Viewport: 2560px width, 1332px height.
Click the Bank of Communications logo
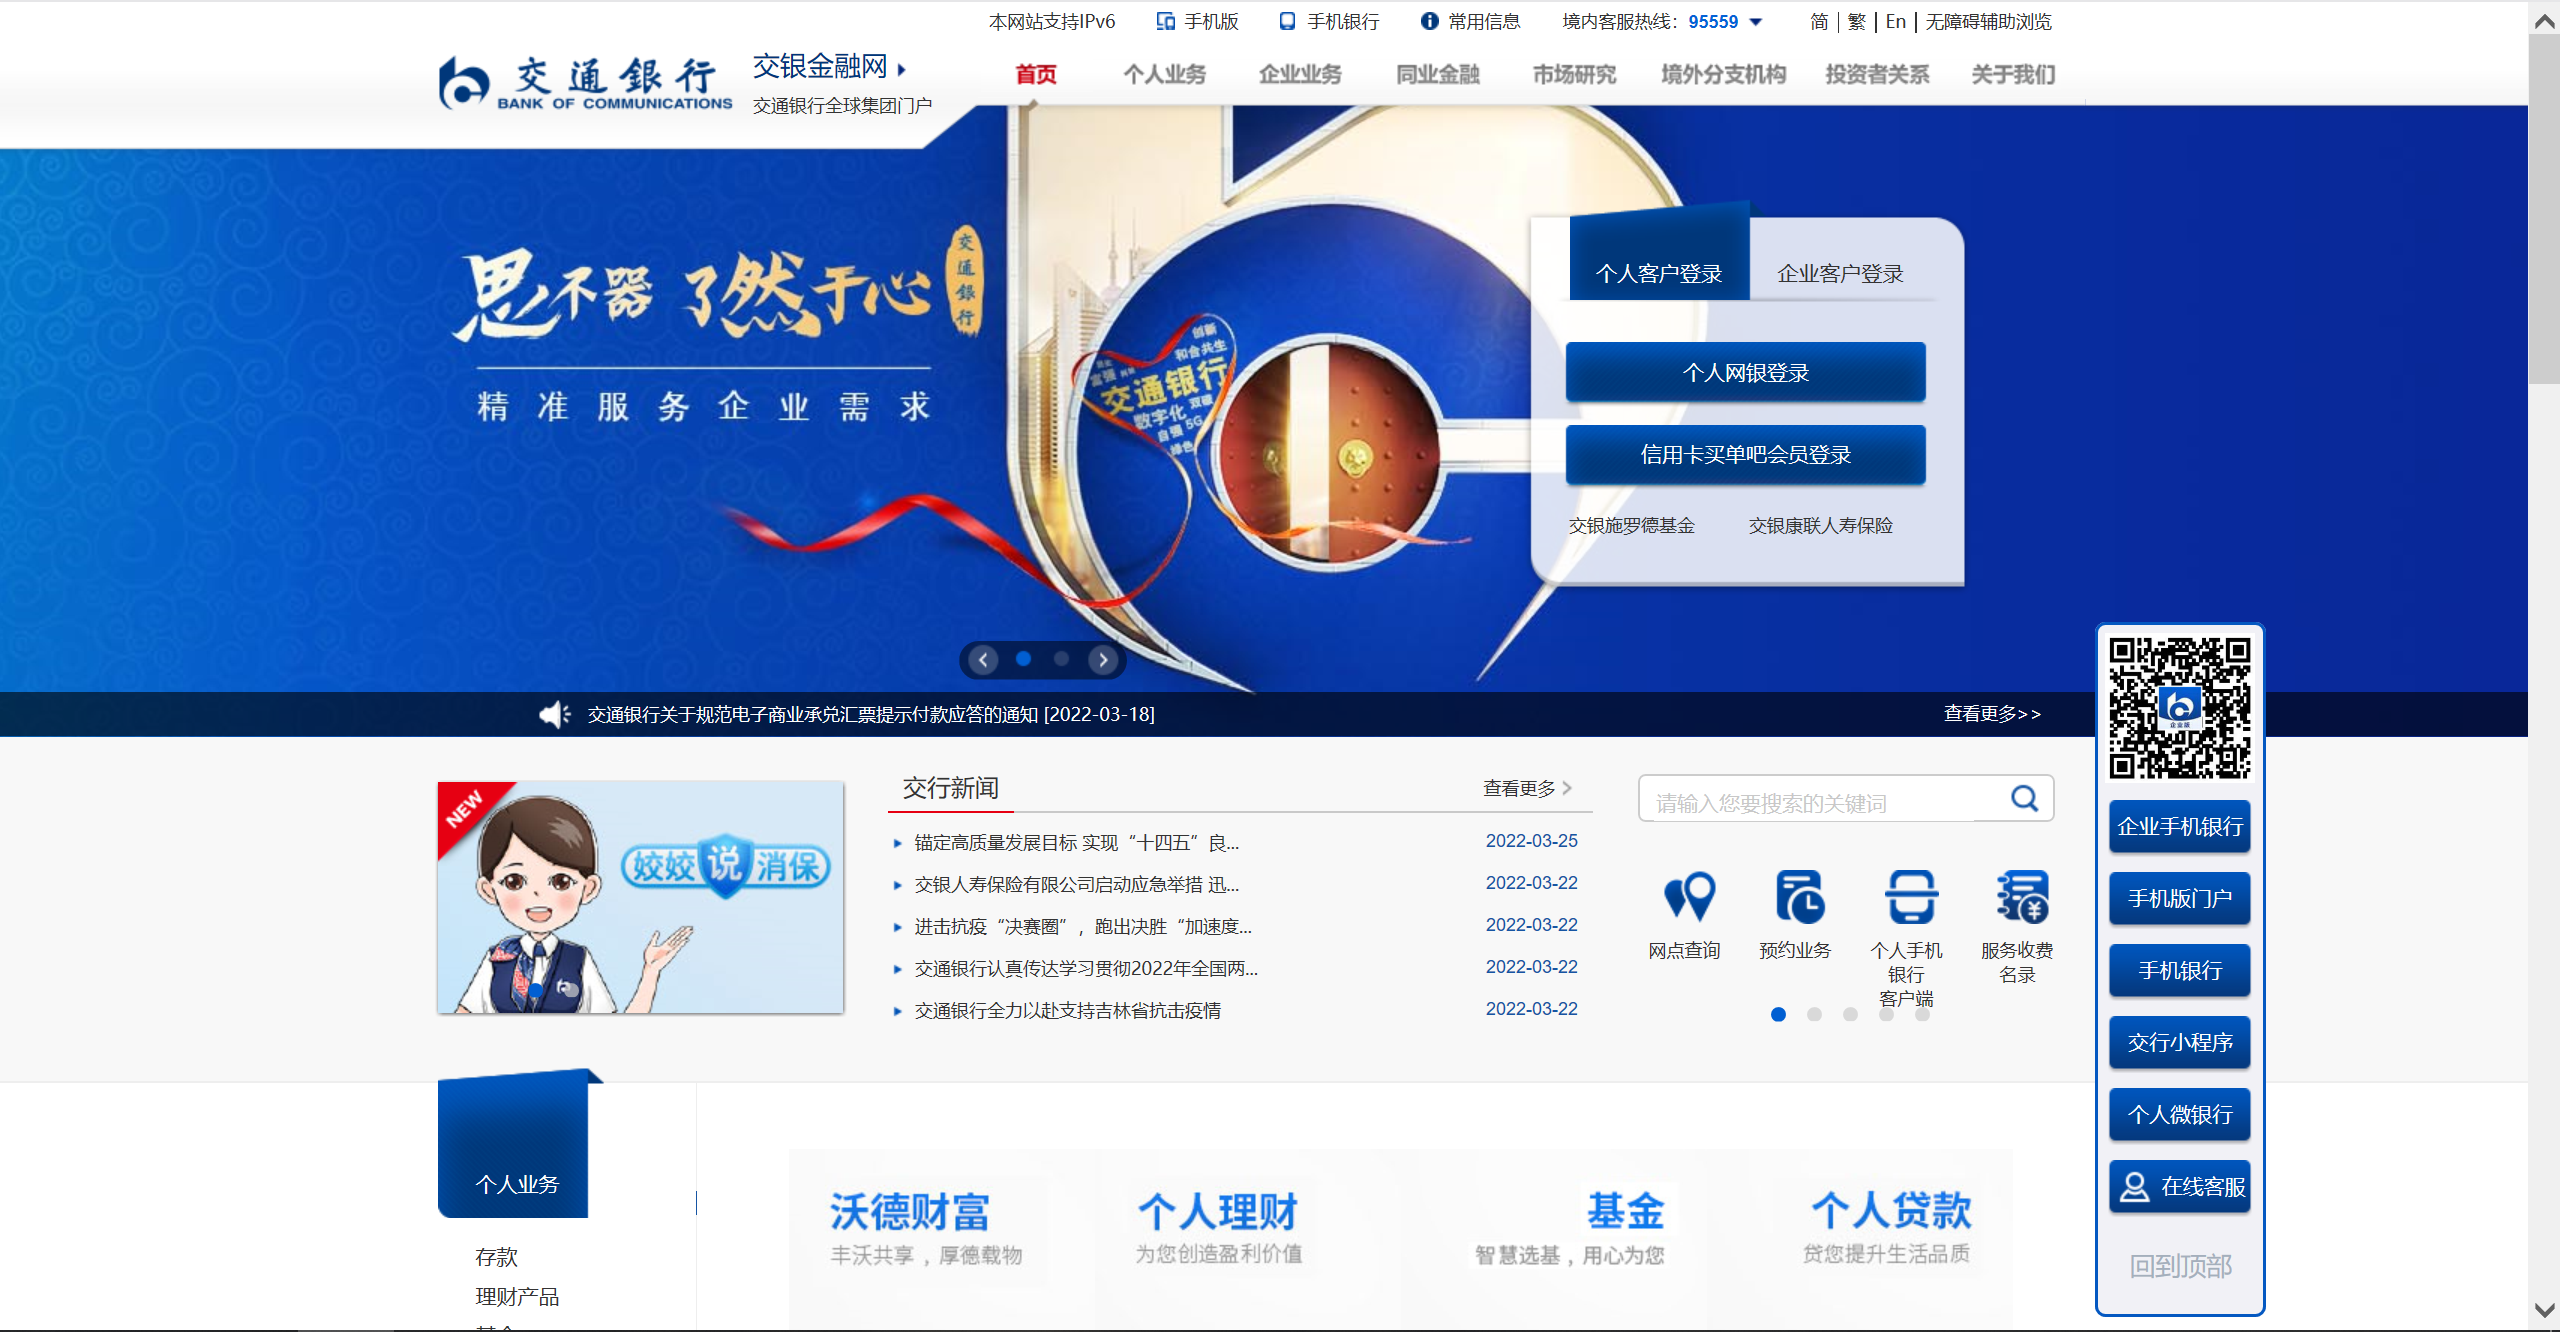[585, 82]
